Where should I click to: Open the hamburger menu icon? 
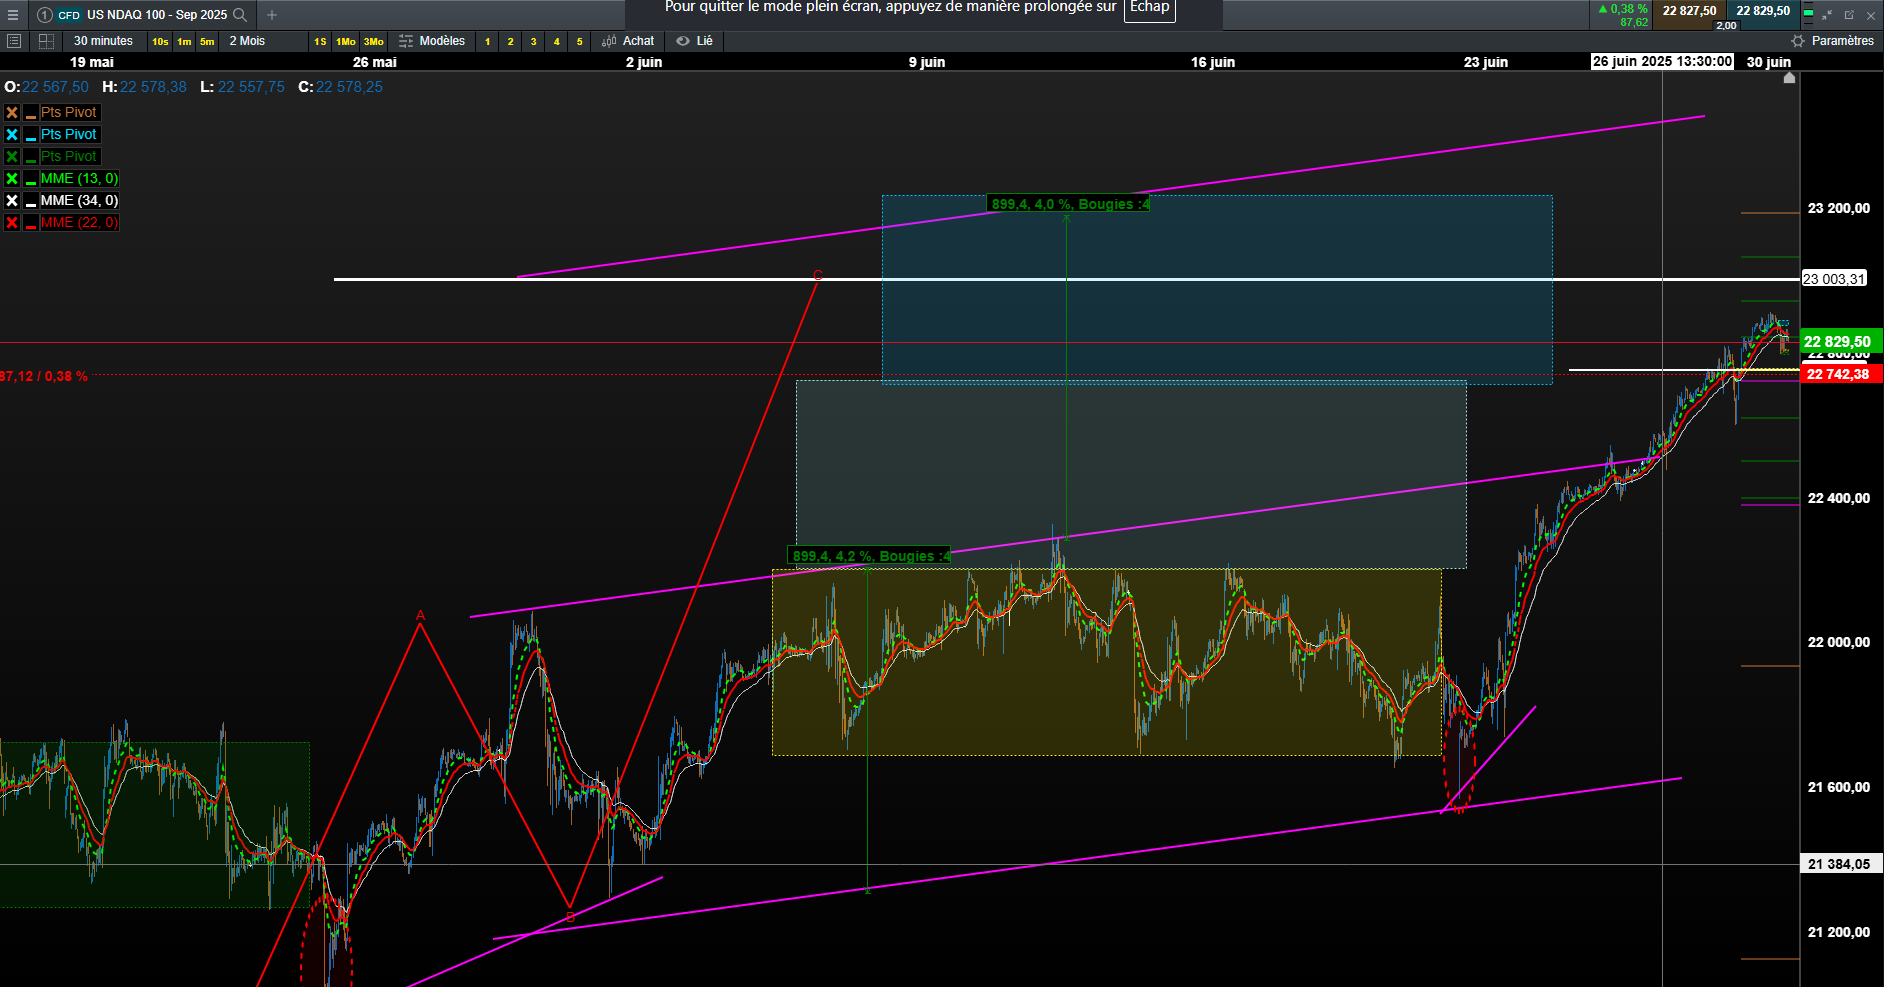pyautogui.click(x=13, y=15)
